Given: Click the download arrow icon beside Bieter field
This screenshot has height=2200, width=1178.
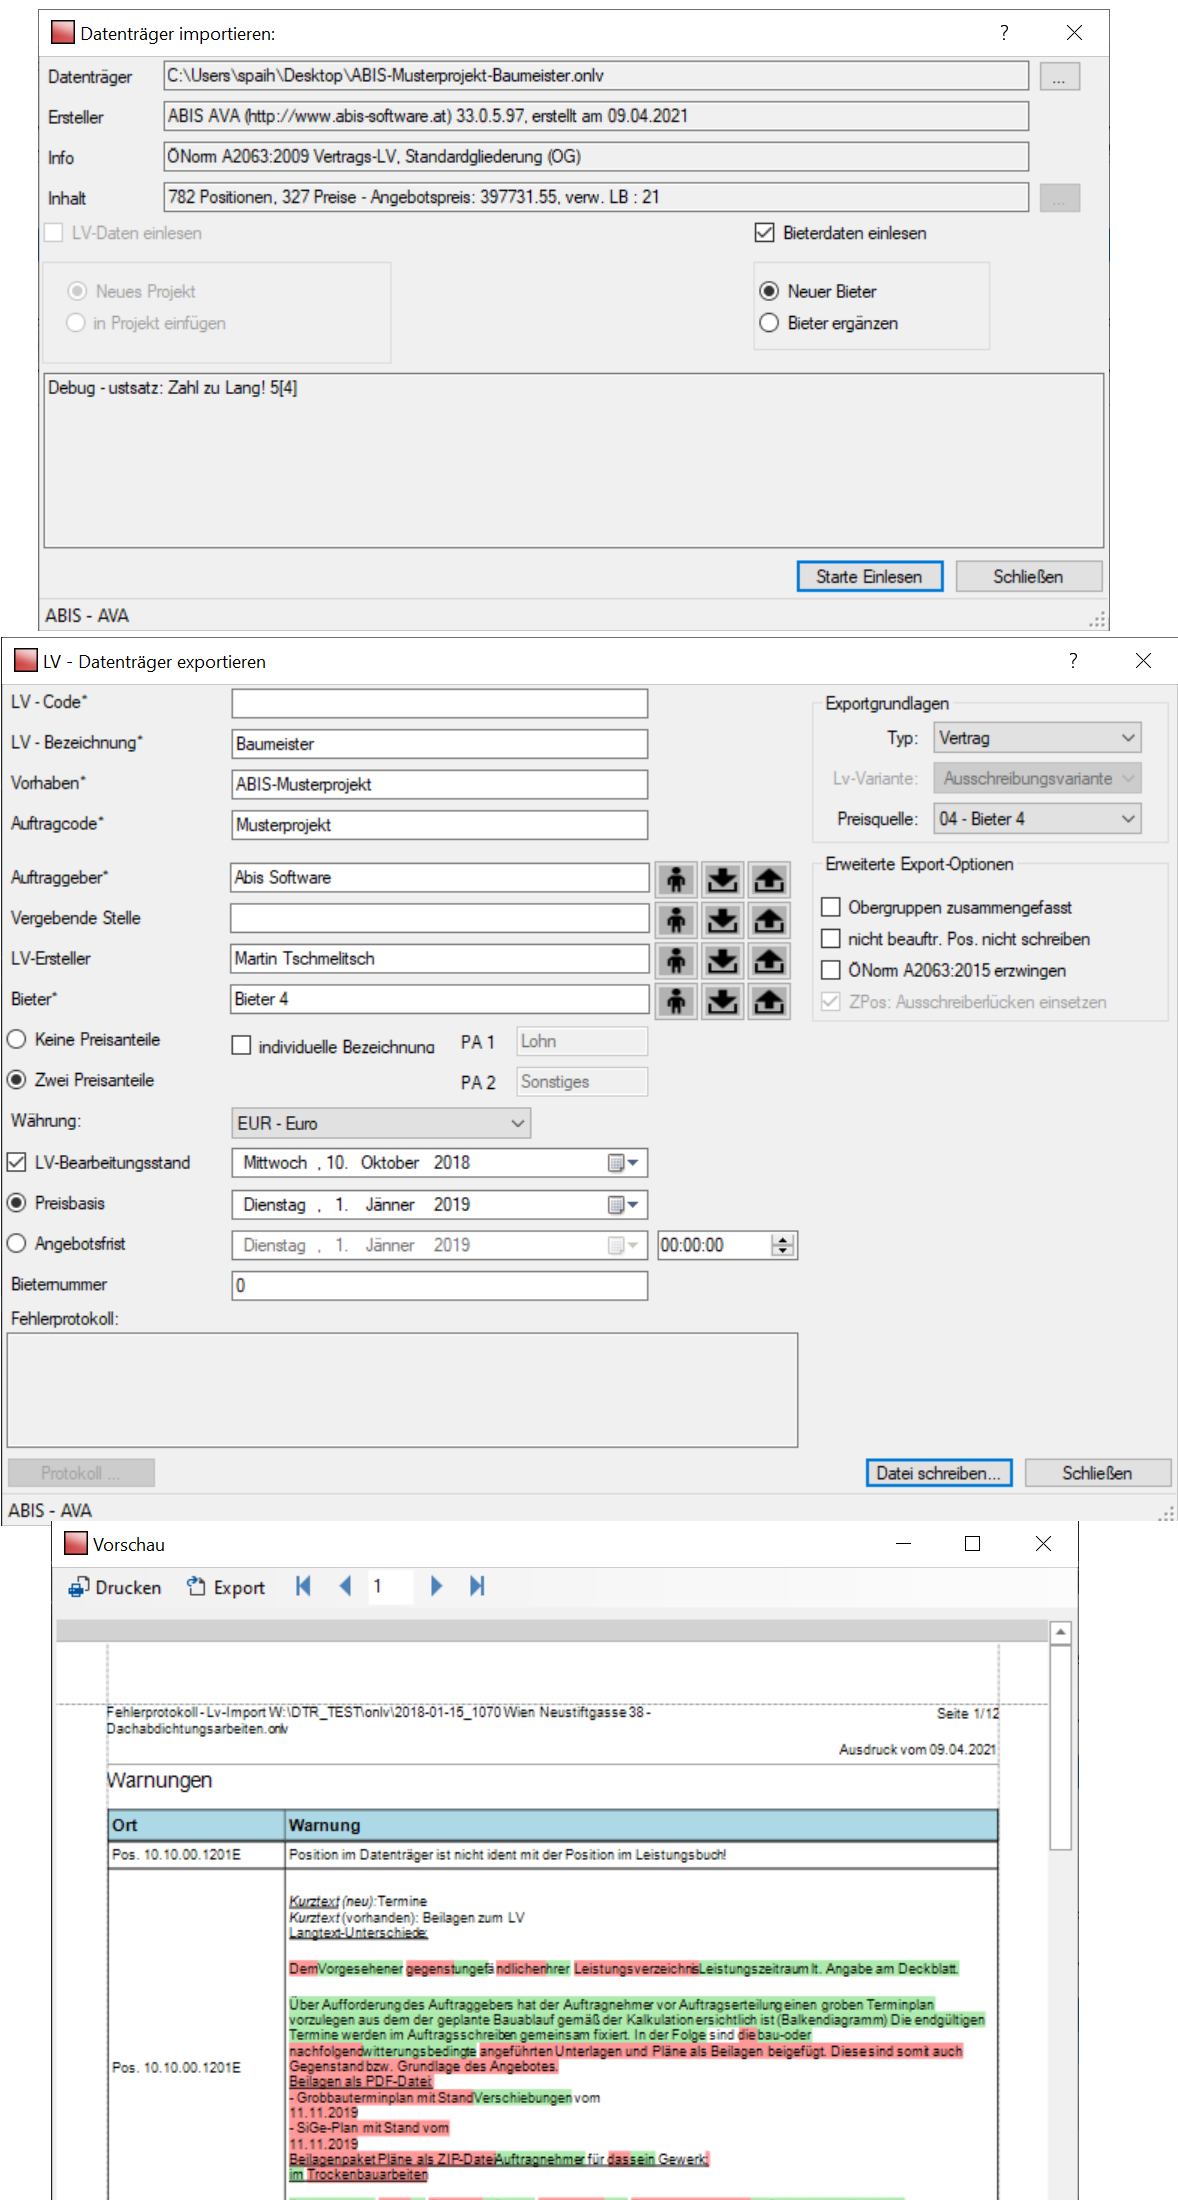Looking at the screenshot, I should [722, 1001].
